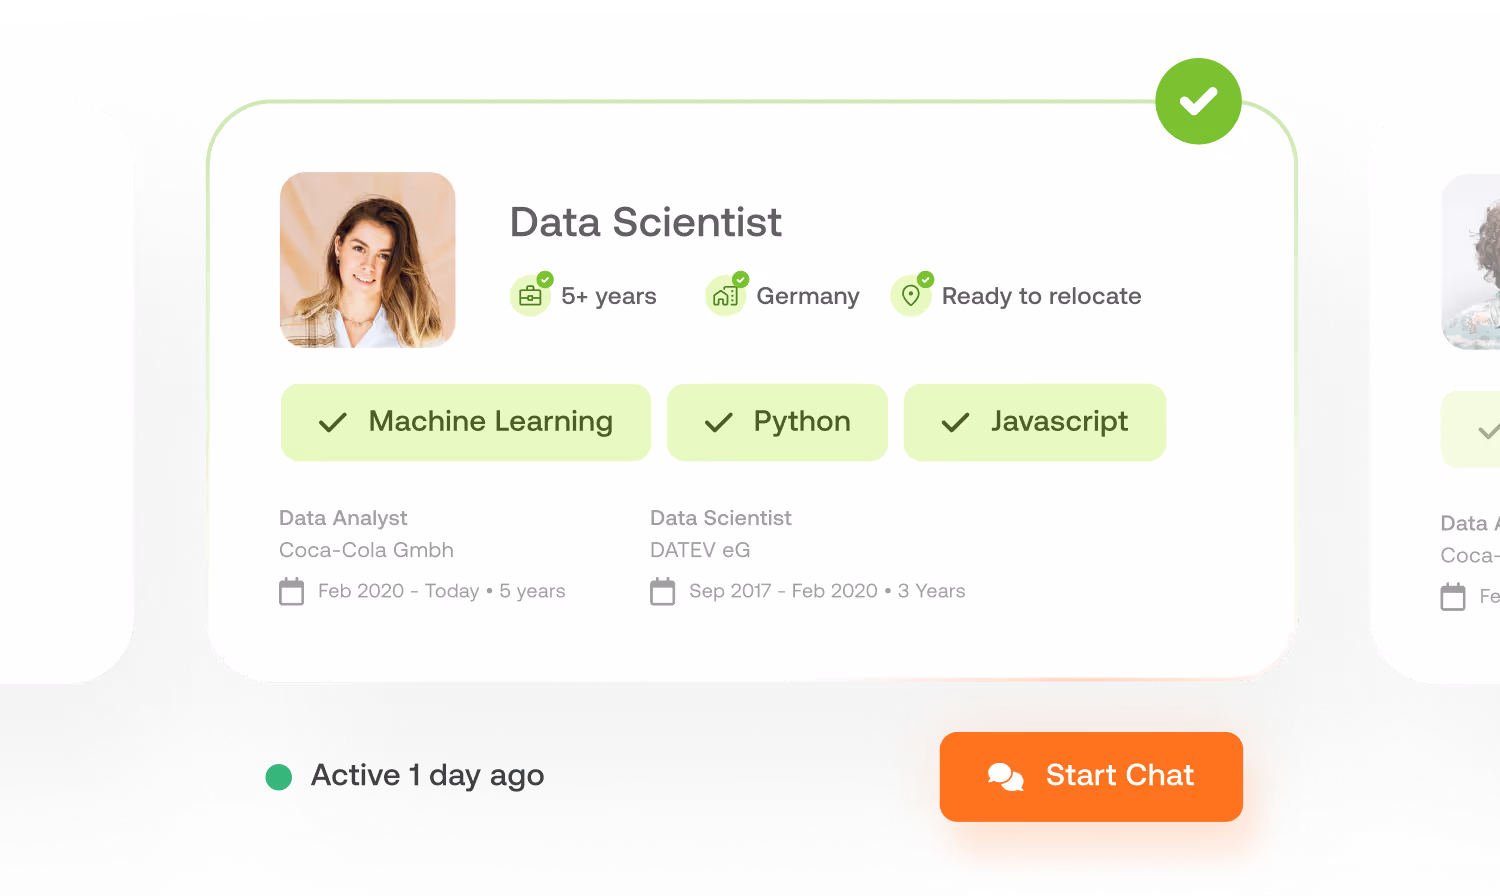
Task: Click the Active 1 day ago text
Action: [428, 776]
